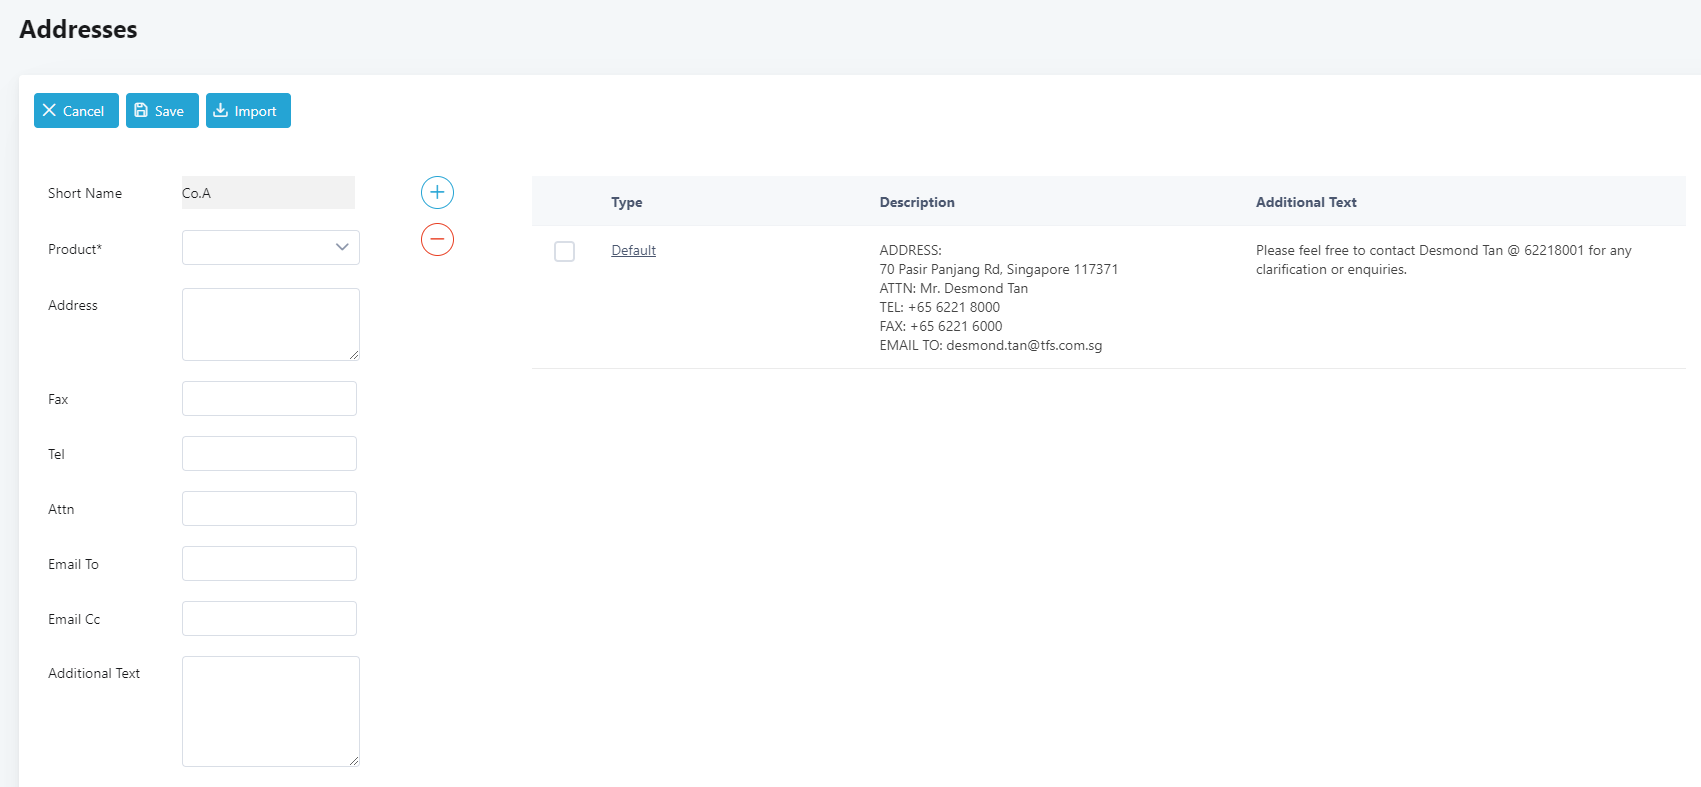The height and width of the screenshot is (787, 1701).
Task: Click the Import button
Action: tap(248, 111)
